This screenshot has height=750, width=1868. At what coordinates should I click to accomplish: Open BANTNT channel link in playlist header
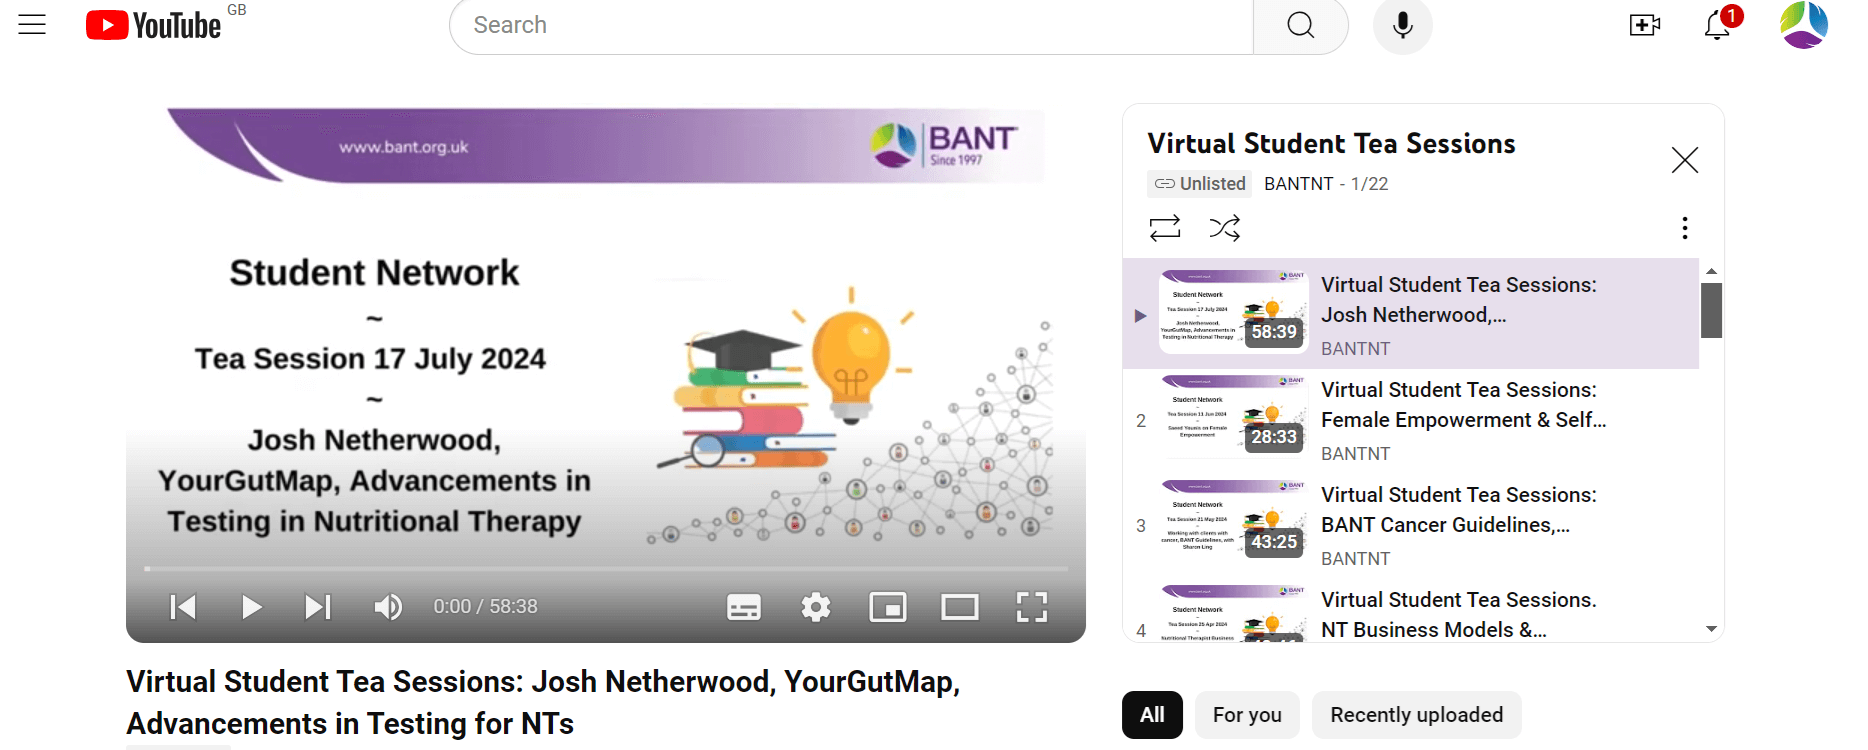pos(1298,184)
